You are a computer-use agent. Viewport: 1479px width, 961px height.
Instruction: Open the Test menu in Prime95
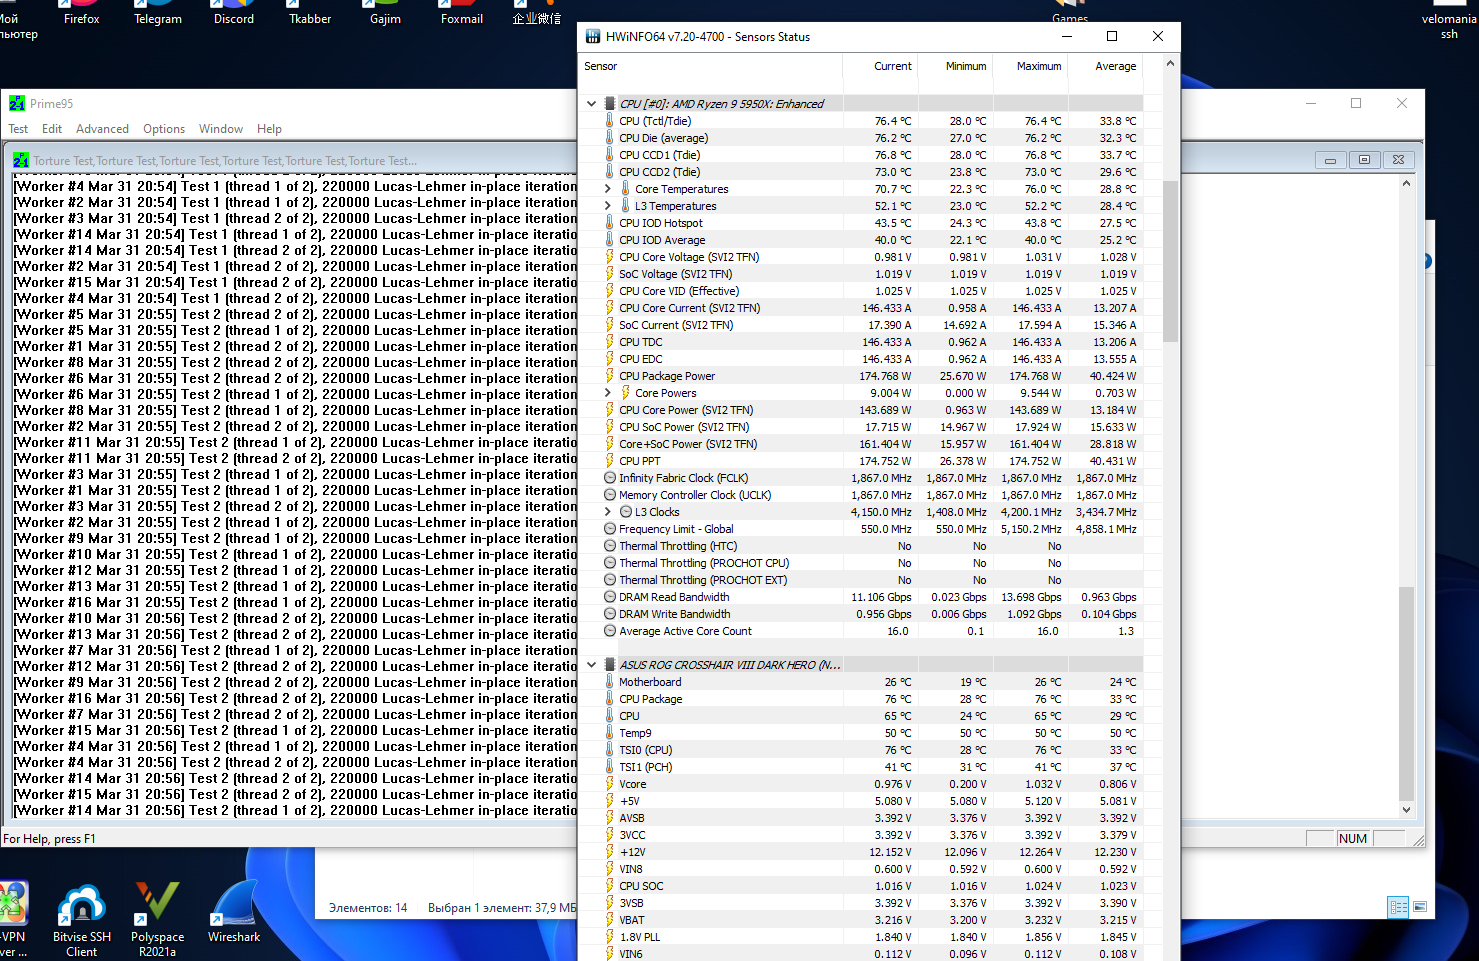click(x=18, y=129)
